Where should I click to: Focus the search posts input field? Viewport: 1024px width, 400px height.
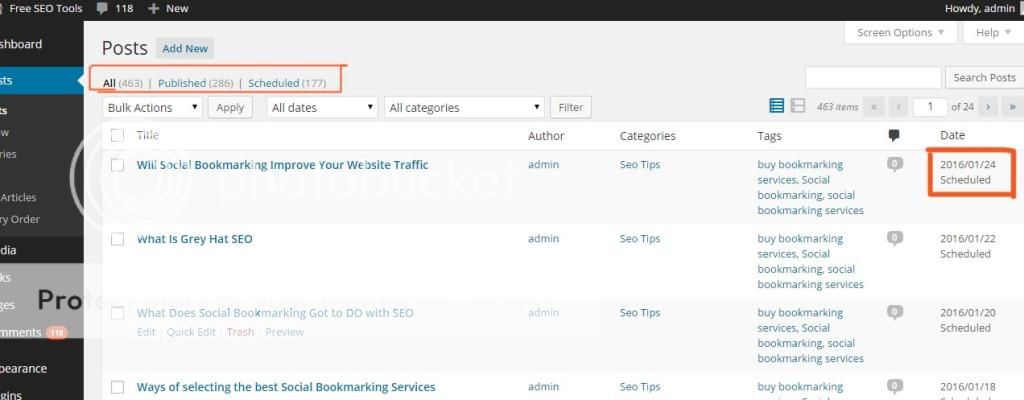pyautogui.click(x=873, y=77)
